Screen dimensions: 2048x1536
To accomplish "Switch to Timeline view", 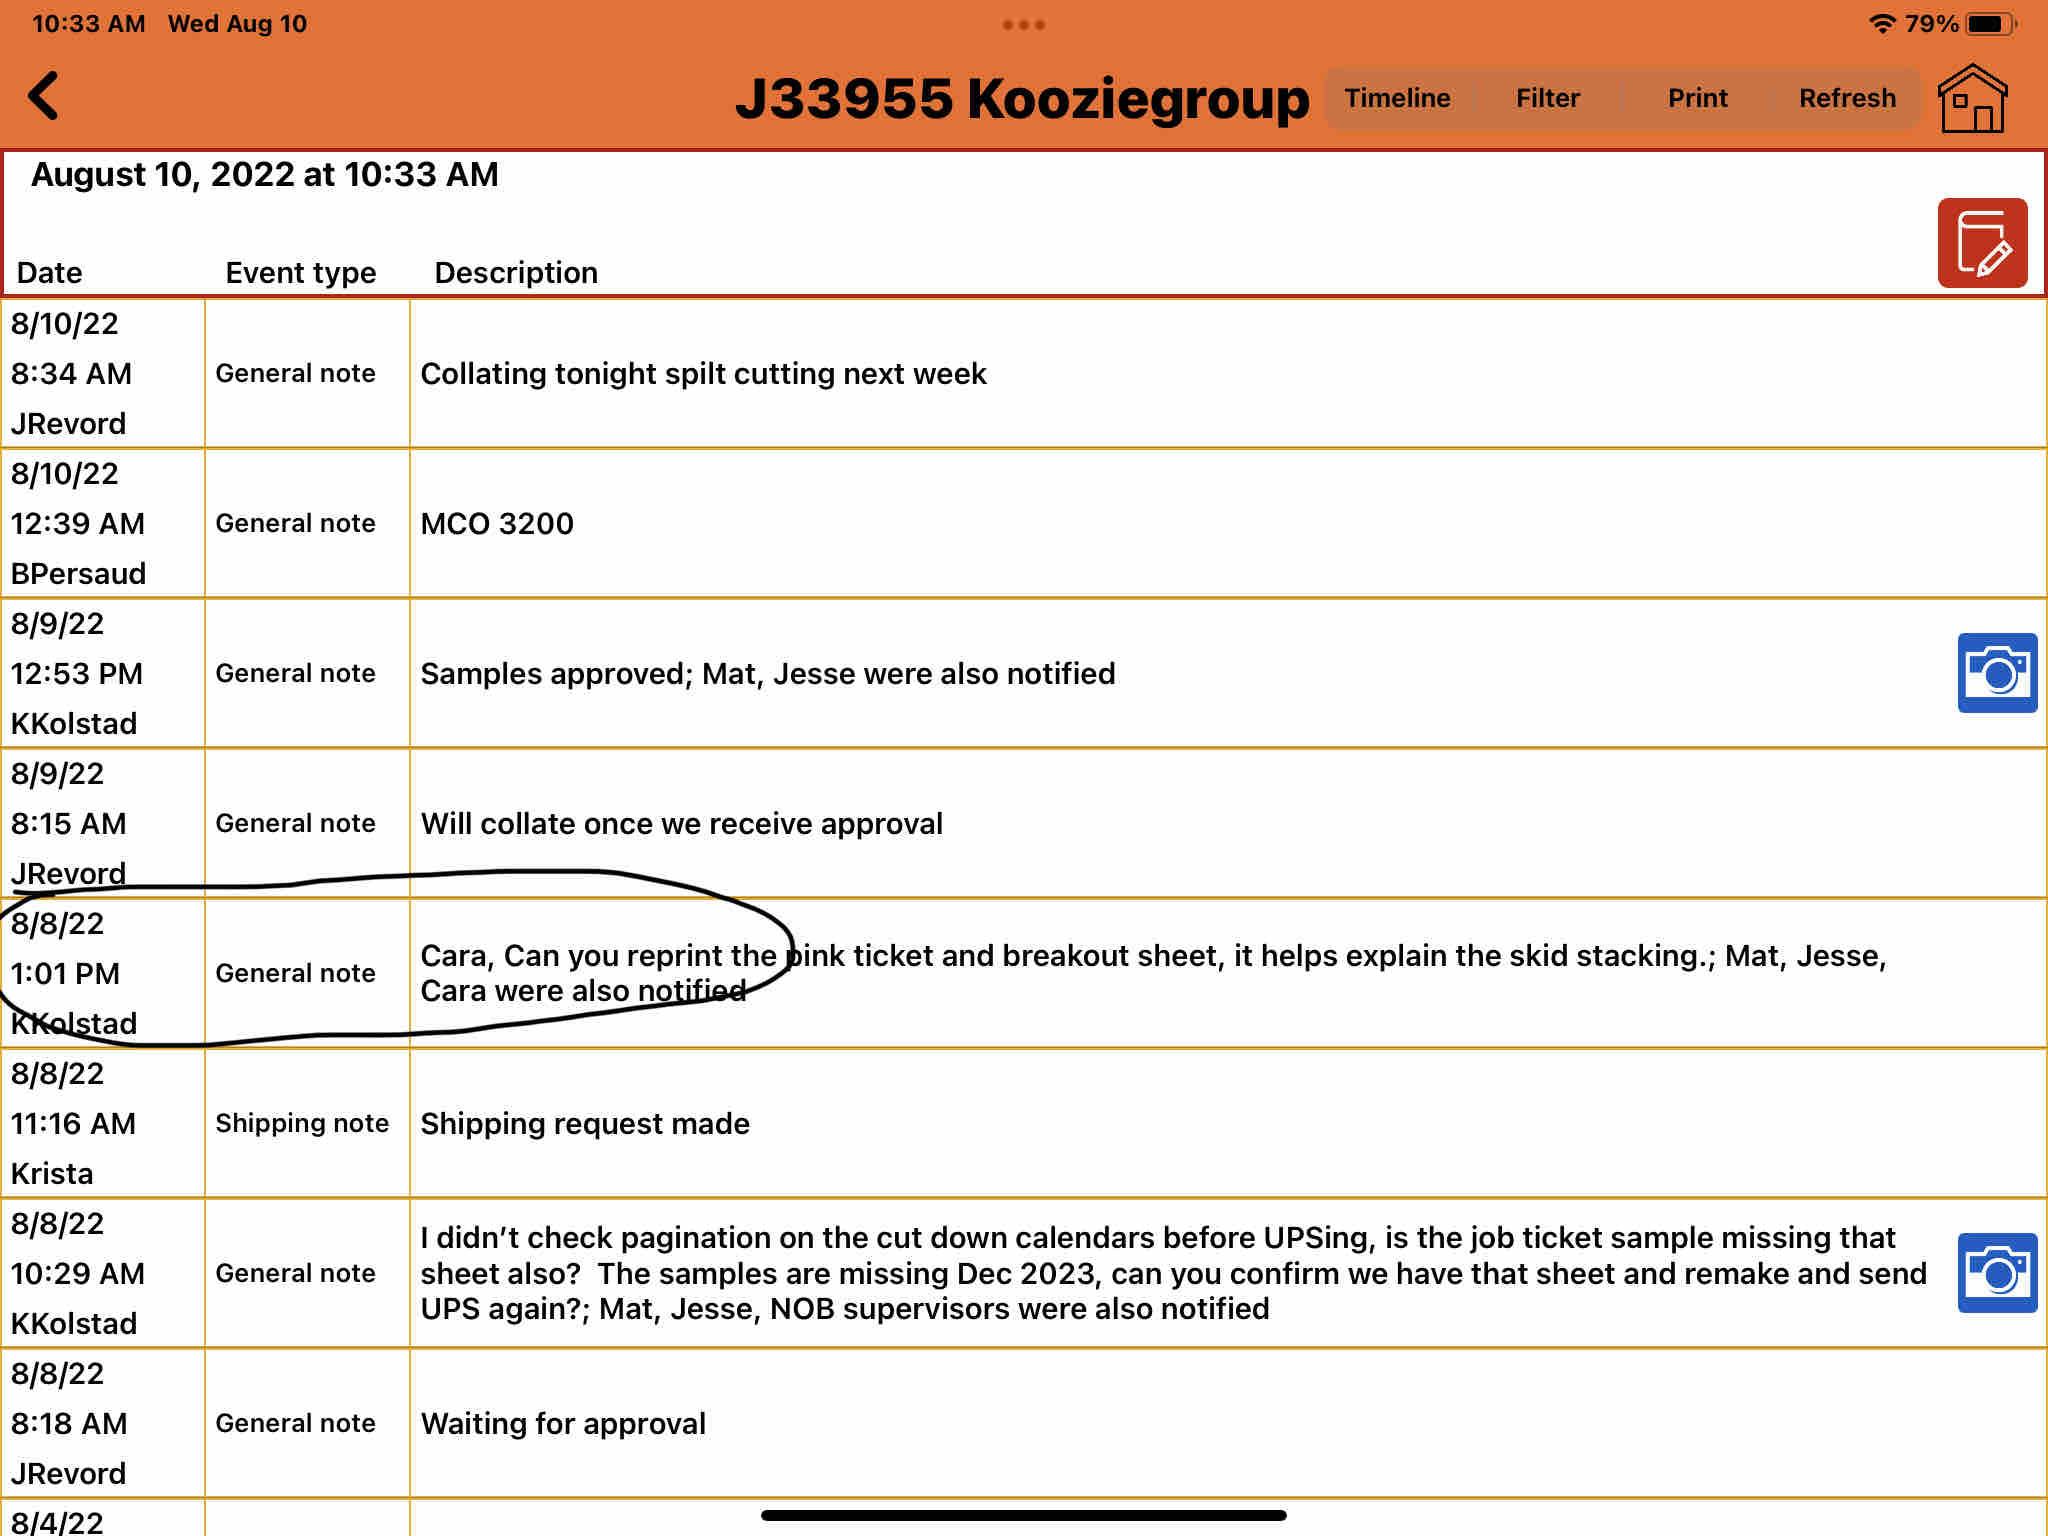I will (1397, 98).
